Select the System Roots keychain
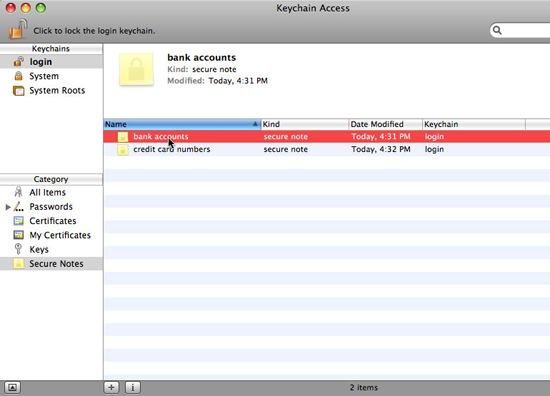The width and height of the screenshot is (550, 396). pos(51,90)
